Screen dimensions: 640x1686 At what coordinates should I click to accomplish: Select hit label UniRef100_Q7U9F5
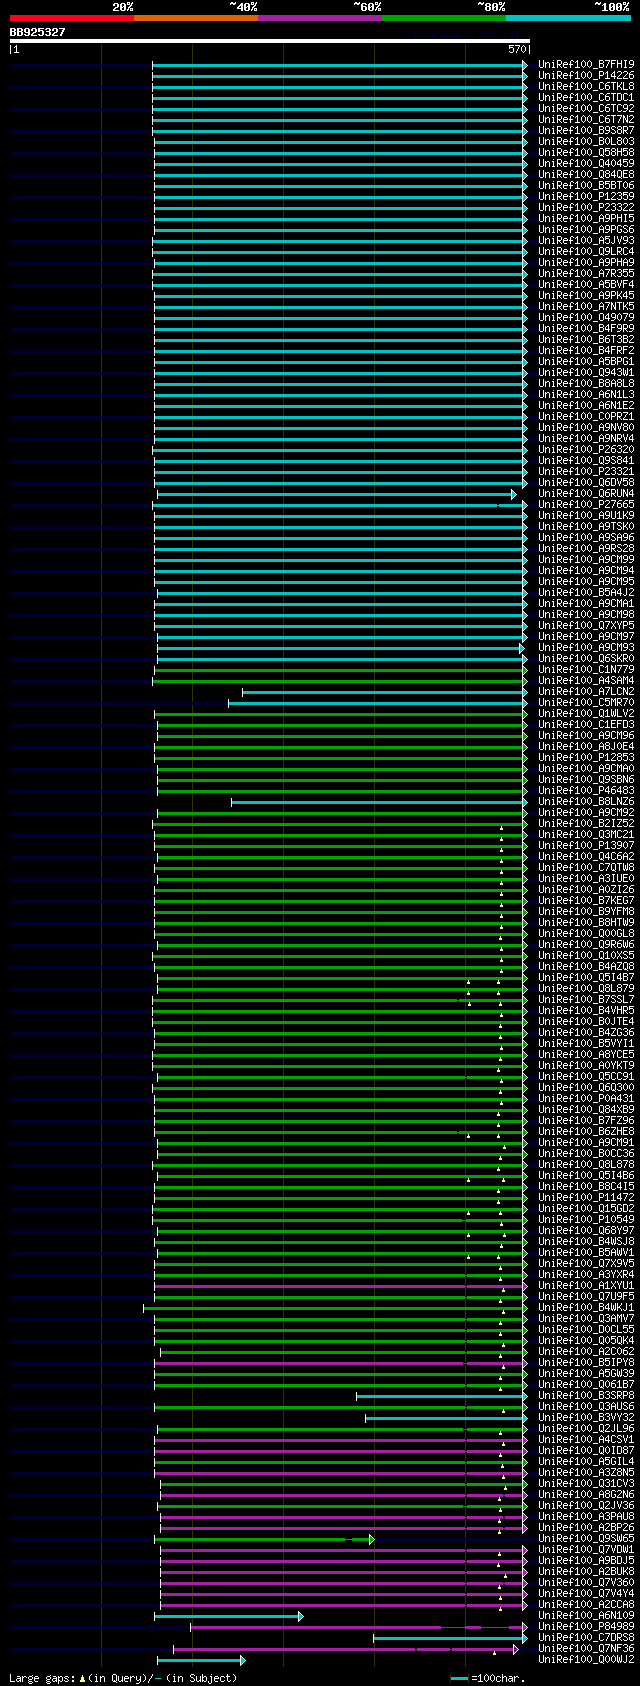click(586, 1296)
